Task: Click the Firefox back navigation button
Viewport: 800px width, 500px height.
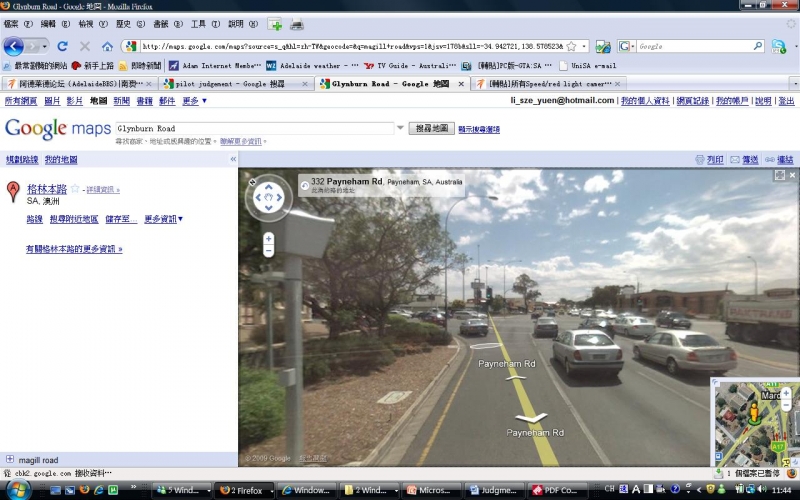Action: pos(14,46)
